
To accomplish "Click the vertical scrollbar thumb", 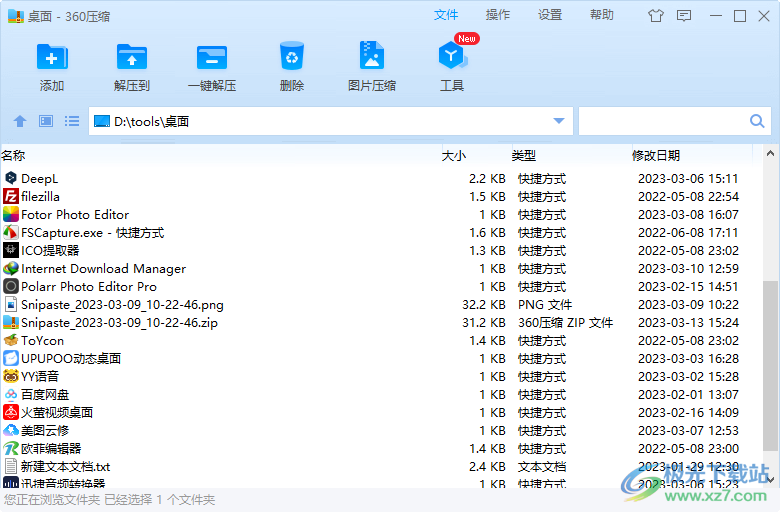I will tap(771, 364).
